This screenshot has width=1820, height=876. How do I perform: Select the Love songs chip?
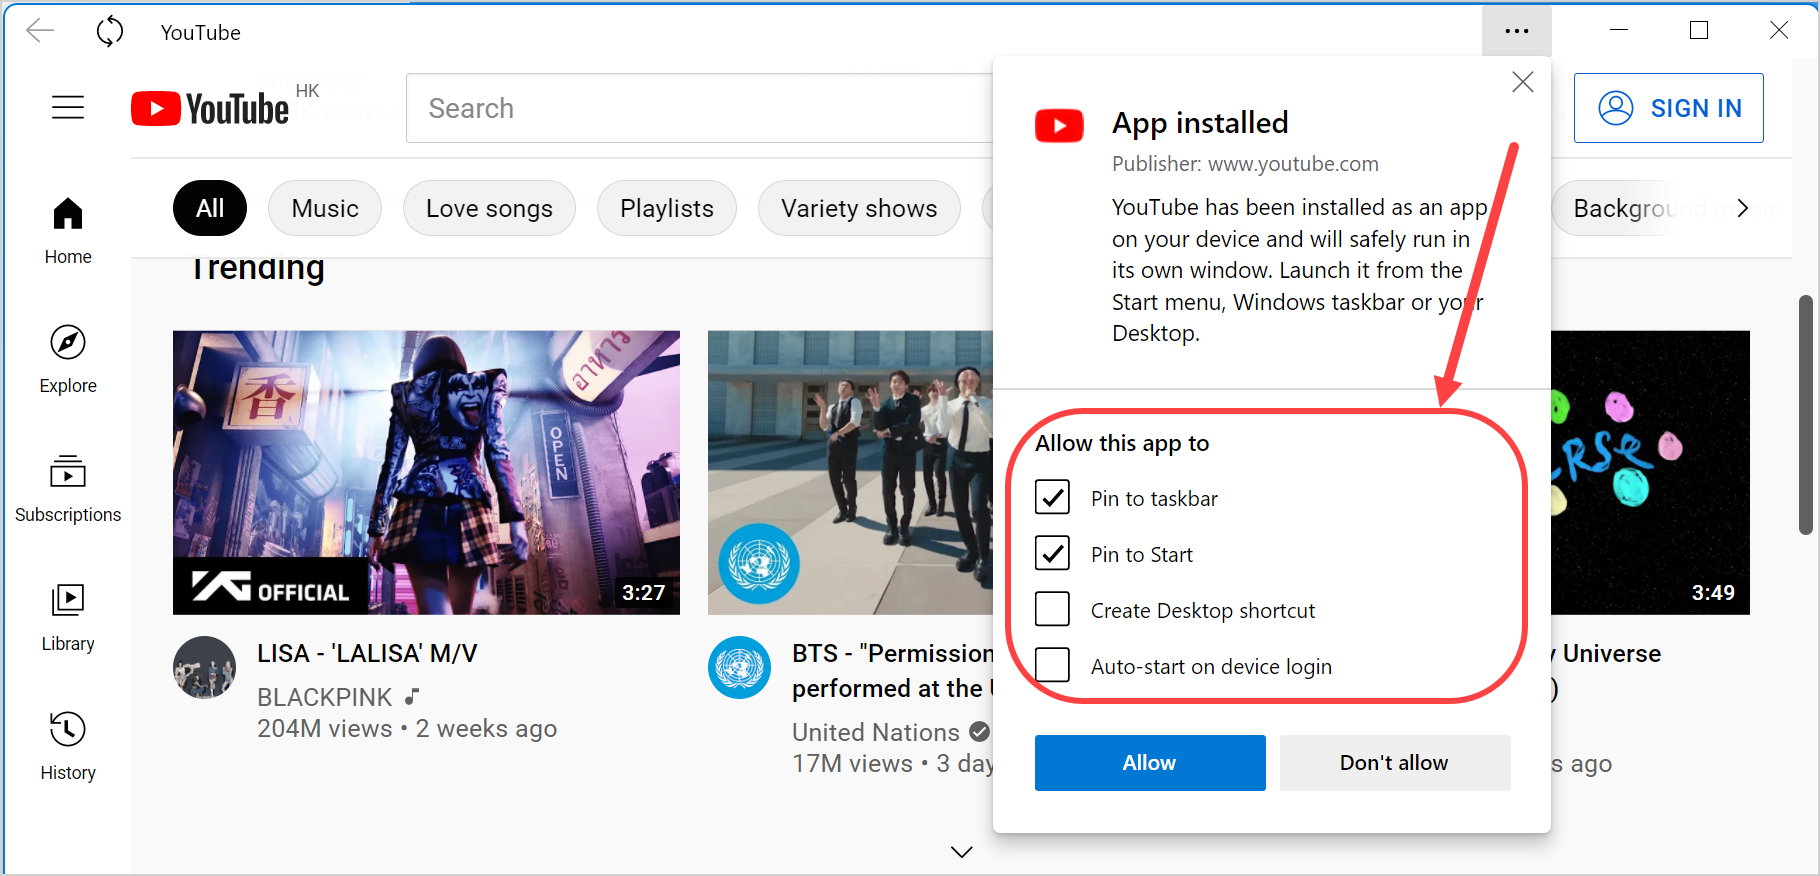click(489, 208)
